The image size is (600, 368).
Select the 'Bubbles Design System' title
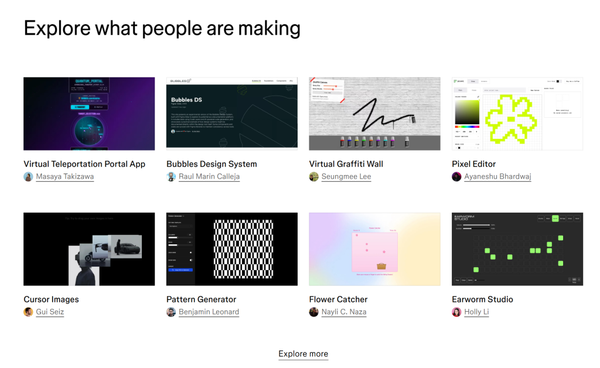pos(212,164)
